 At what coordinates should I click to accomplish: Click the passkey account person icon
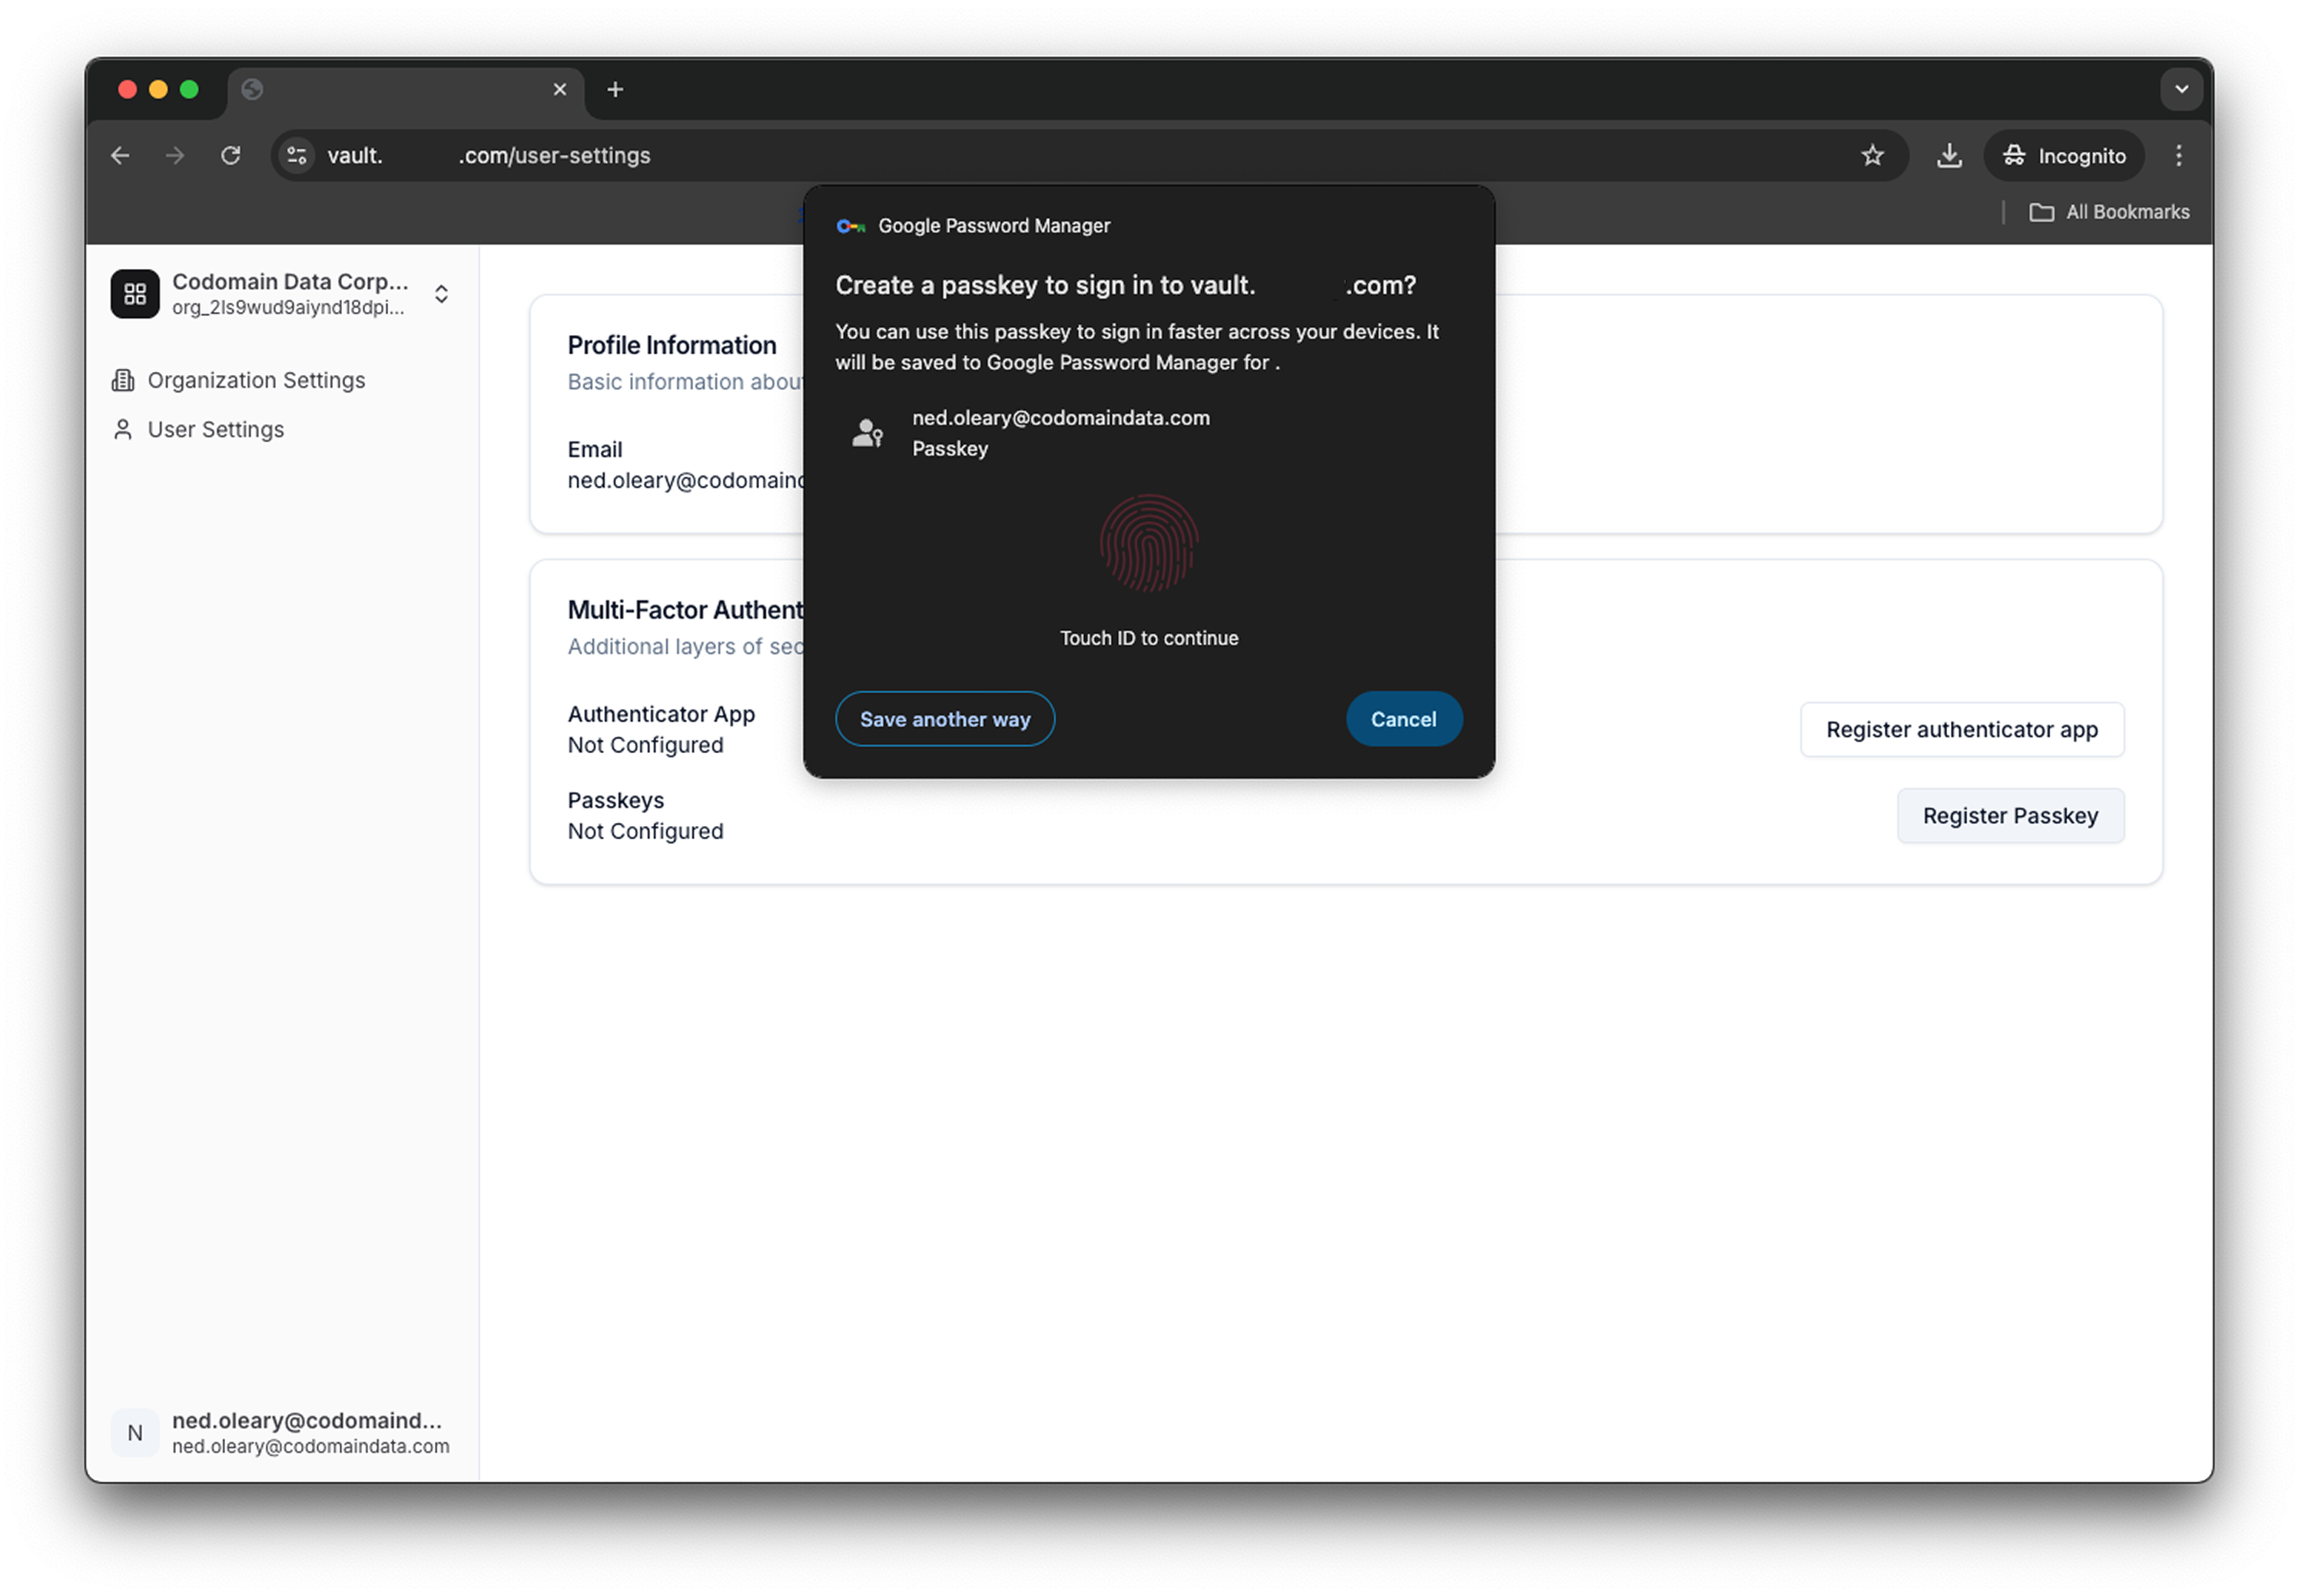point(867,433)
